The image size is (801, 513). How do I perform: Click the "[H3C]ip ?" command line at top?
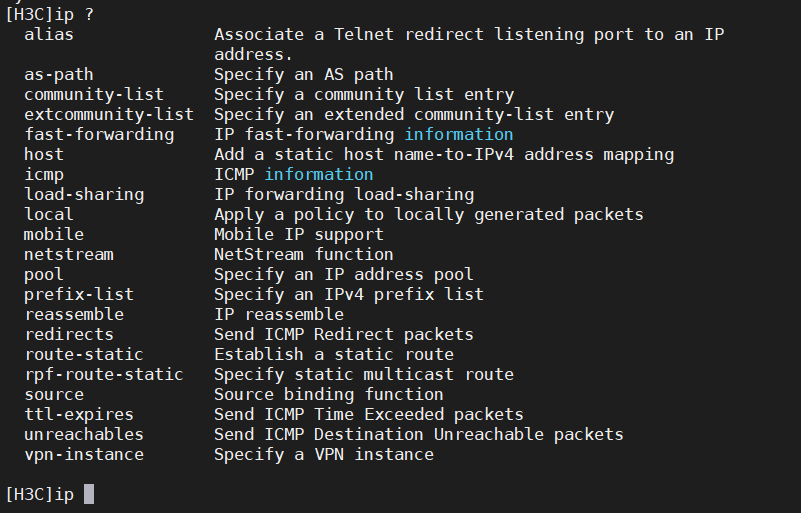coord(54,14)
